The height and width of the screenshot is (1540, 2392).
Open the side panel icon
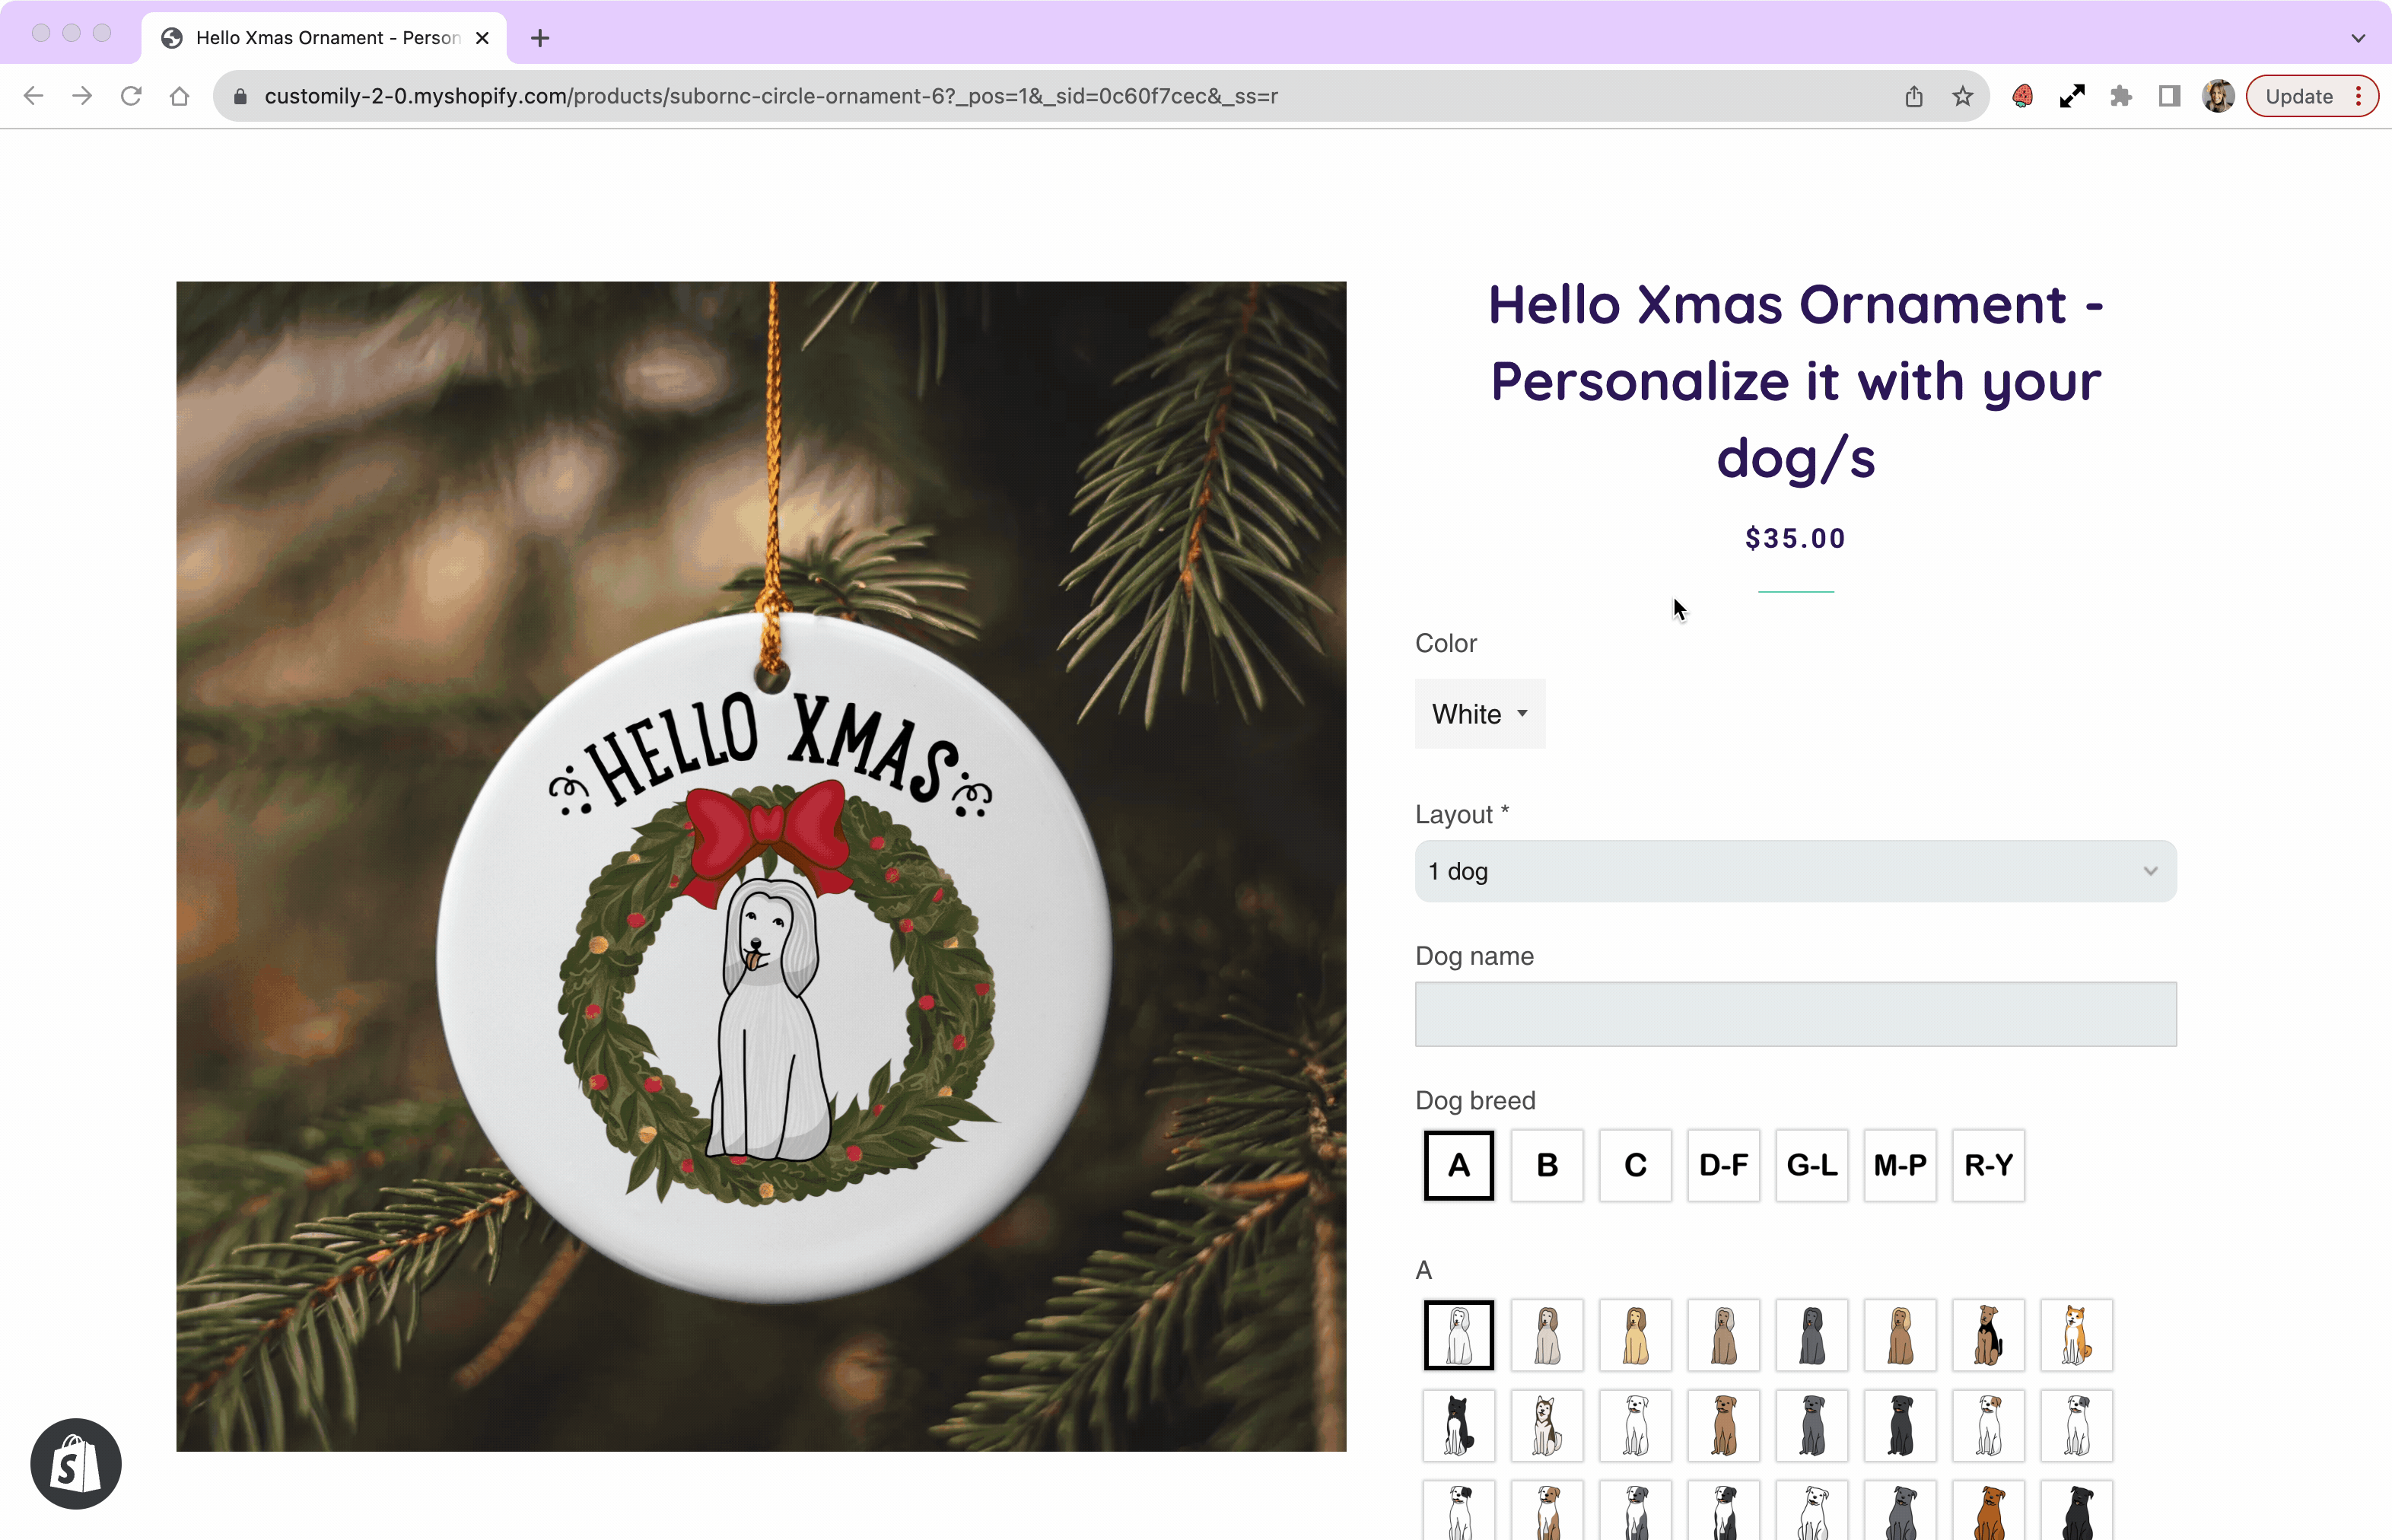2169,96
